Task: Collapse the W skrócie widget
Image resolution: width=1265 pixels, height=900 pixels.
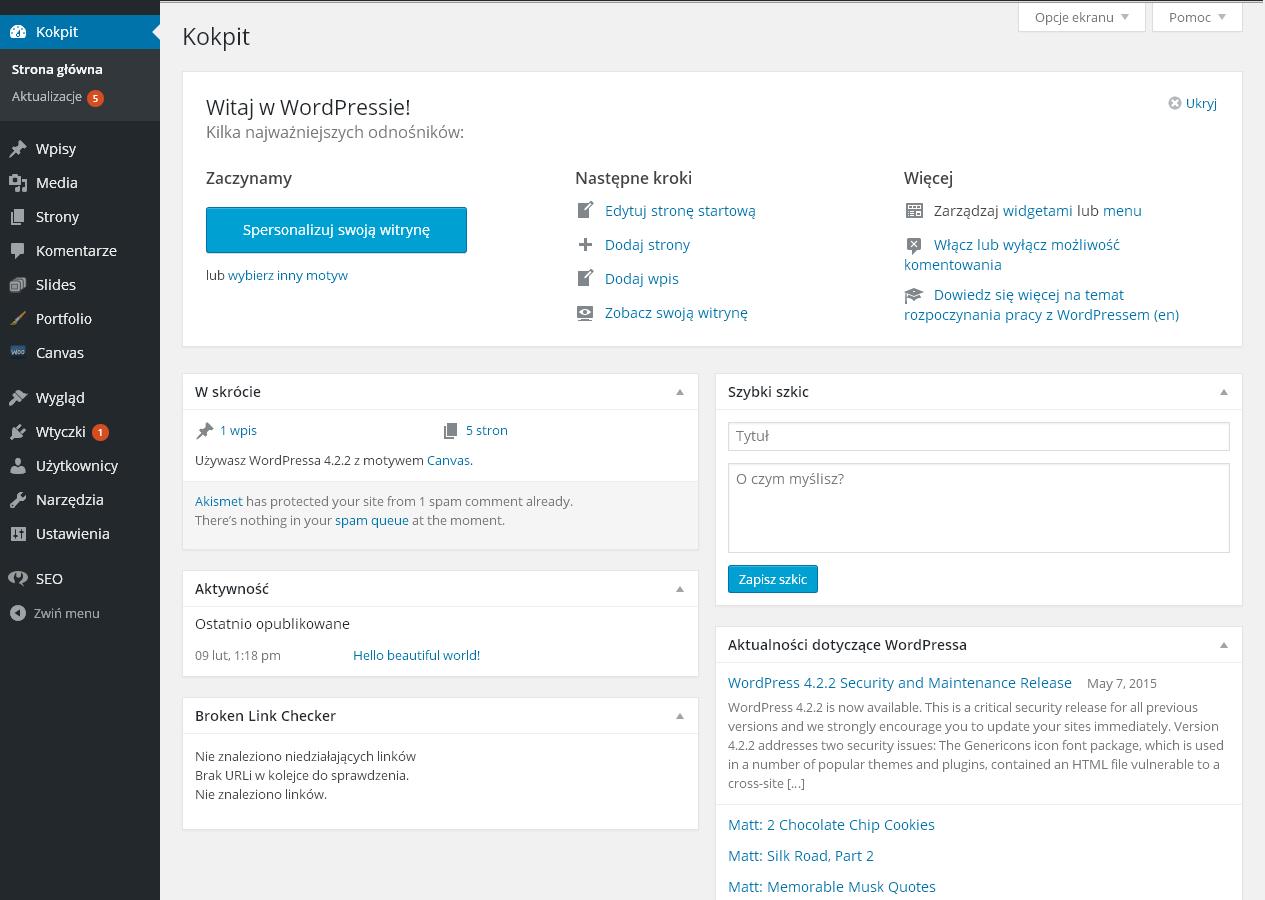Action: point(680,392)
